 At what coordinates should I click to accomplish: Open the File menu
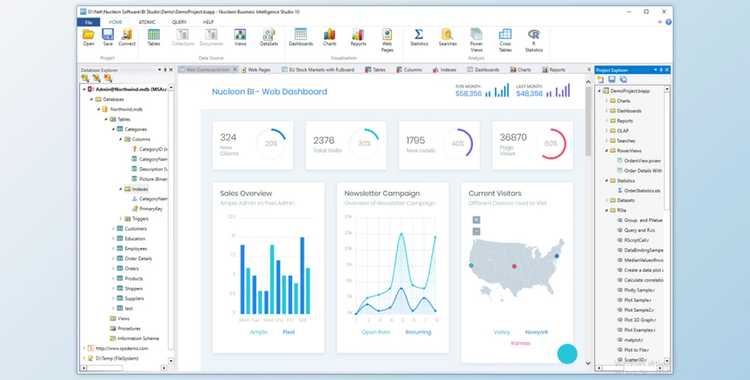coord(88,22)
